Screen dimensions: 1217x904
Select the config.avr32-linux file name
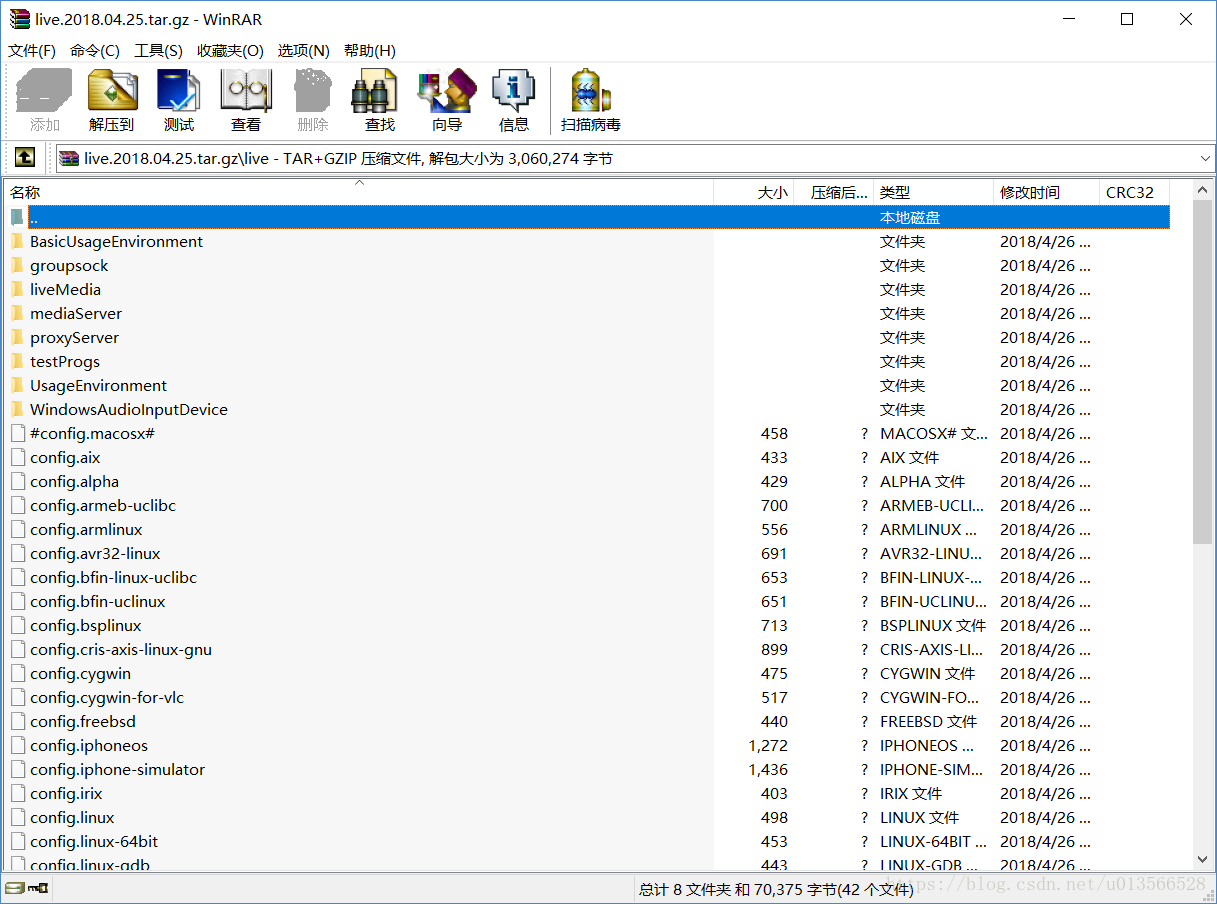tap(95, 553)
